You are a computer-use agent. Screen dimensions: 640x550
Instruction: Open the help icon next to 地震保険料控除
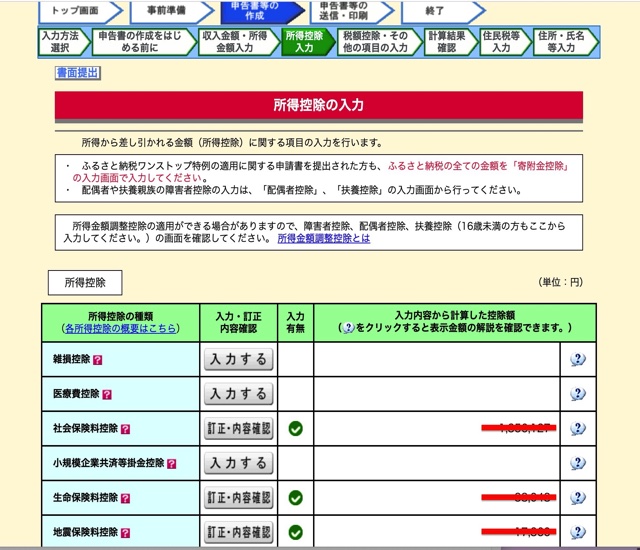pos(124,533)
